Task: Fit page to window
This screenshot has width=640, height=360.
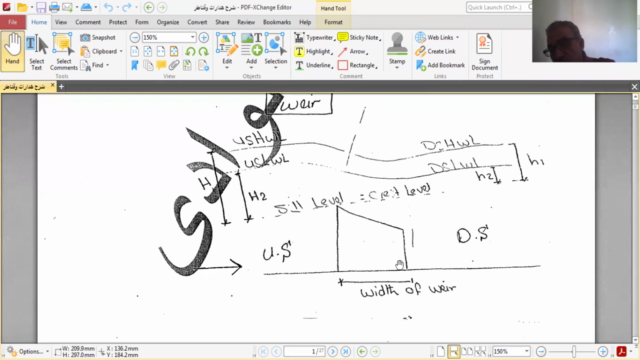Action: 148,51
